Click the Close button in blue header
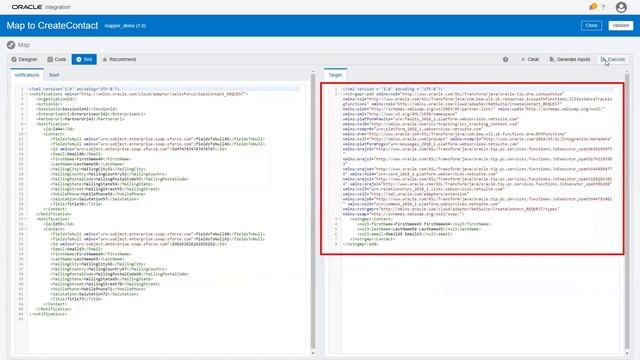 (x=591, y=25)
